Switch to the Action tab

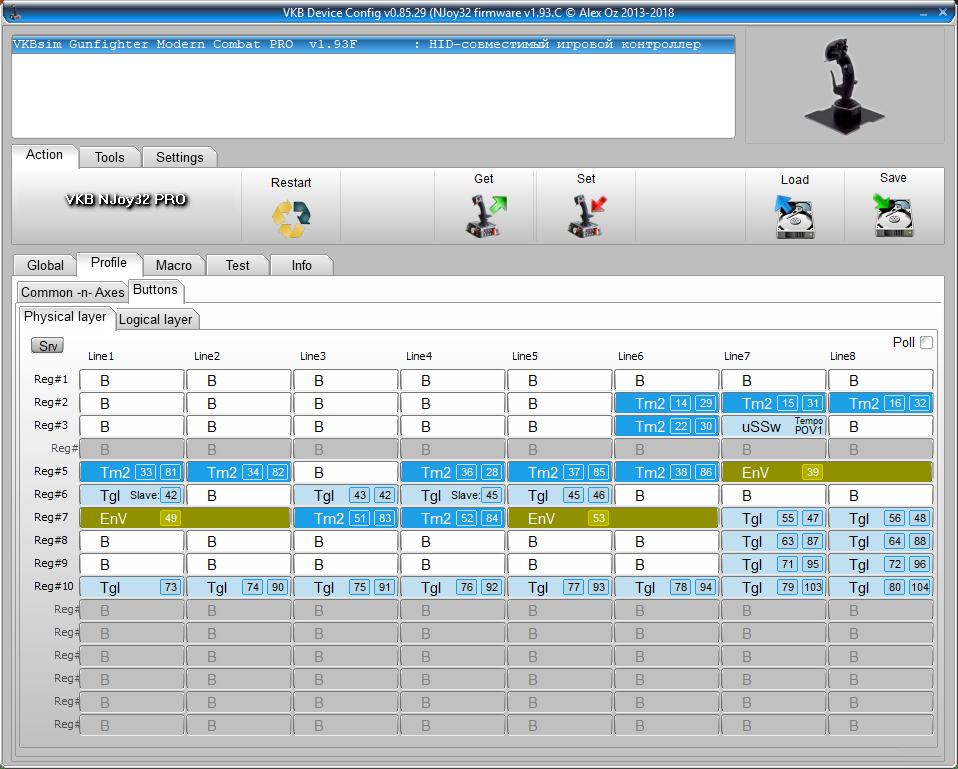coord(45,155)
